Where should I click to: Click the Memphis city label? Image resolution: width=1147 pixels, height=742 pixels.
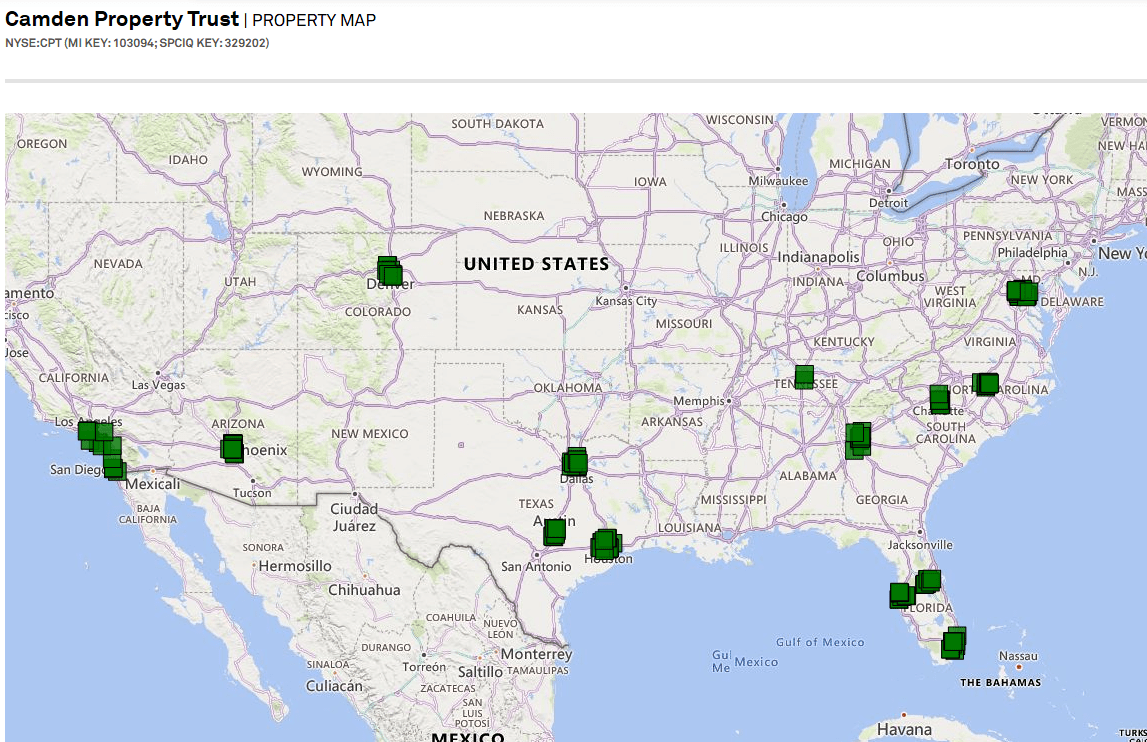[699, 401]
